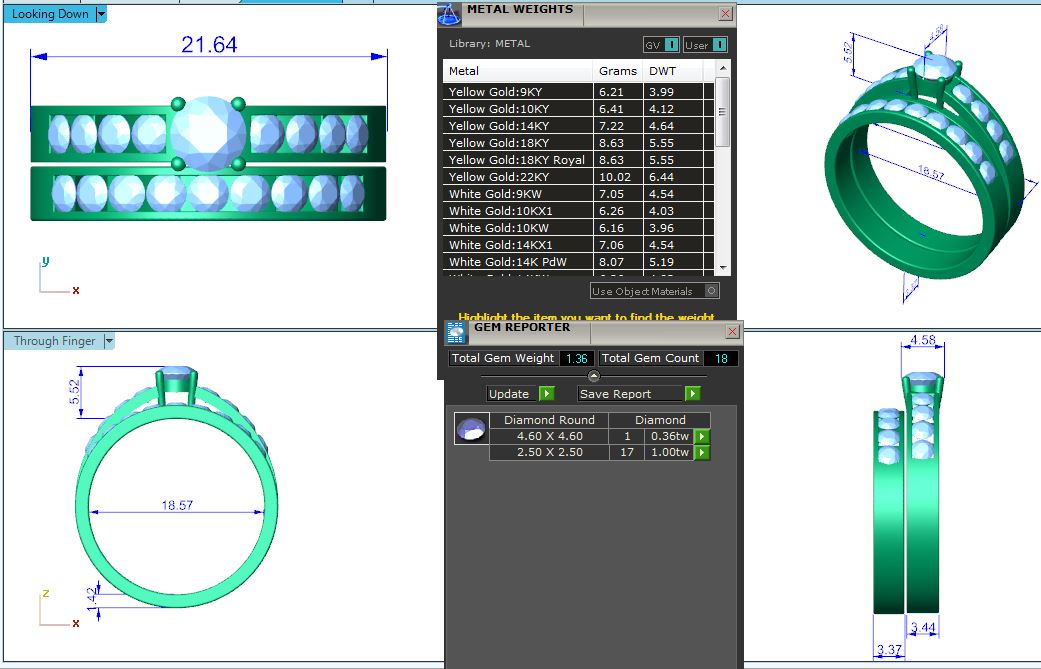Collapse the Gem Reporter totals section
Viewport: 1041px width, 669px height.
point(594,376)
